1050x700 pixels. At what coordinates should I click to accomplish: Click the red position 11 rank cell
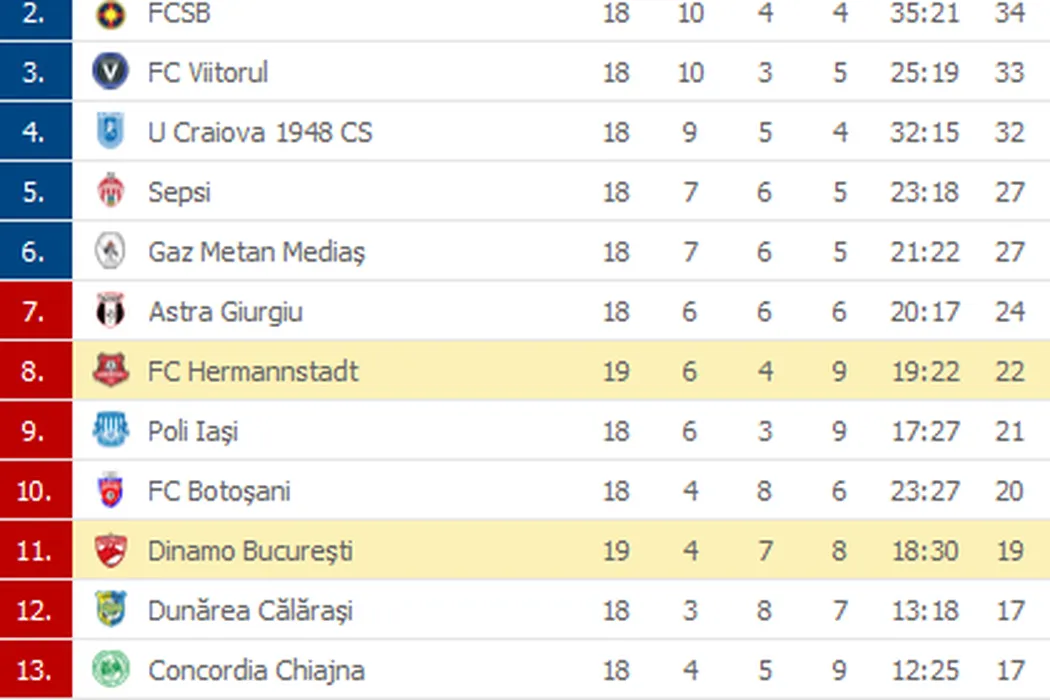click(34, 551)
